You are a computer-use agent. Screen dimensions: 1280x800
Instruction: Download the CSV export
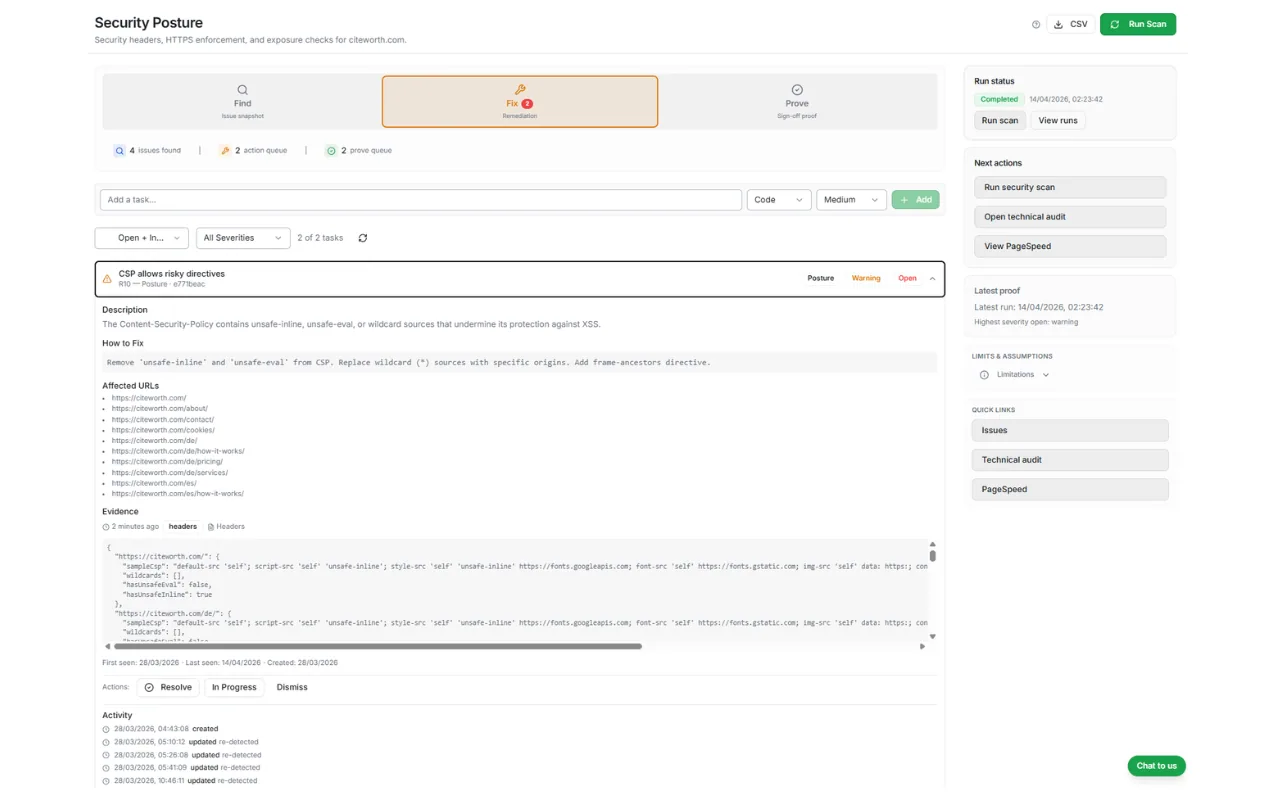click(1071, 24)
